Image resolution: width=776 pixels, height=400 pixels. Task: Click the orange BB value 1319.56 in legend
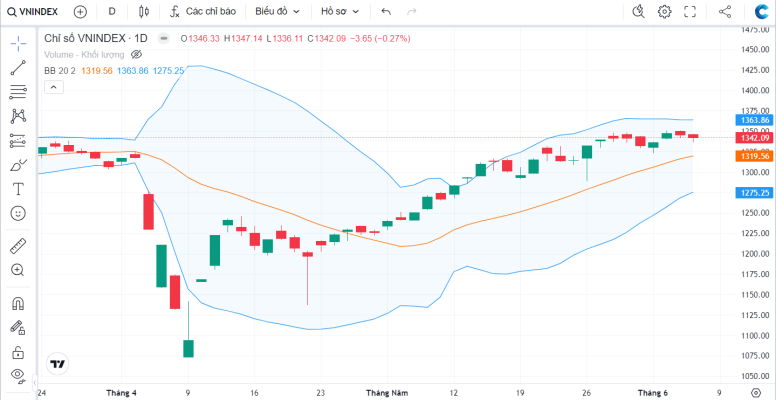[97, 71]
